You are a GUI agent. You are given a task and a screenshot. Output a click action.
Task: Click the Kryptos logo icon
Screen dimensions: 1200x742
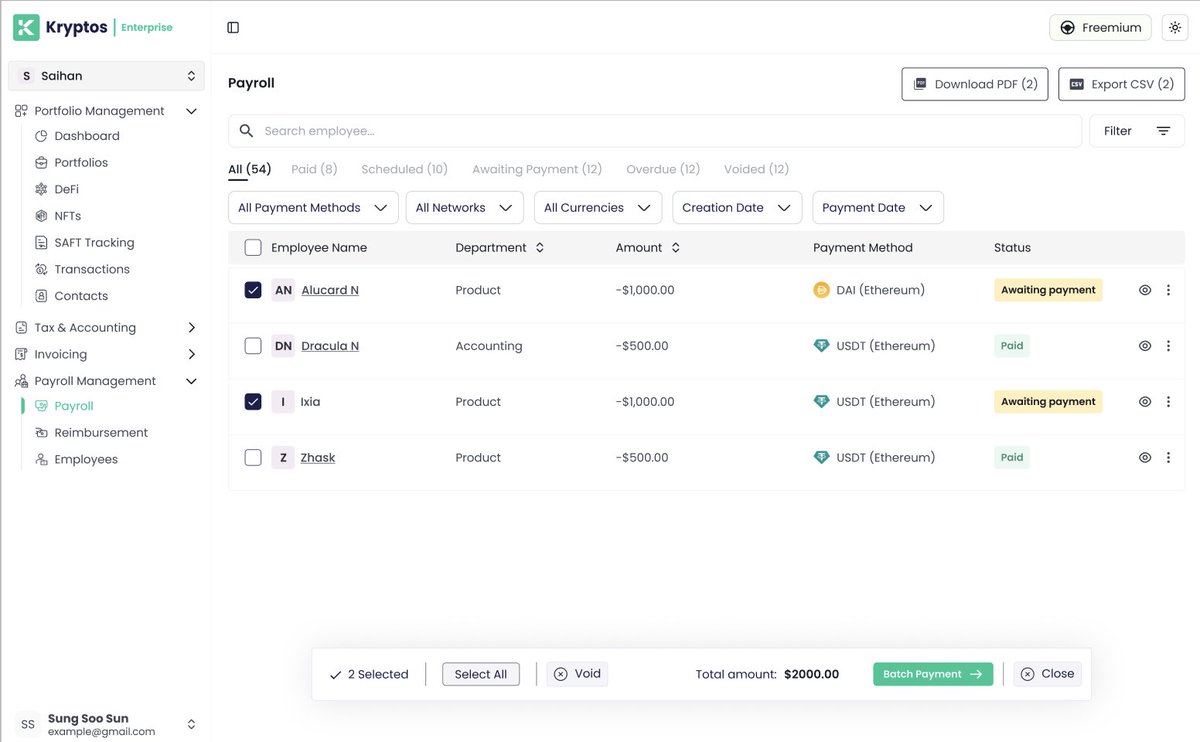26,26
